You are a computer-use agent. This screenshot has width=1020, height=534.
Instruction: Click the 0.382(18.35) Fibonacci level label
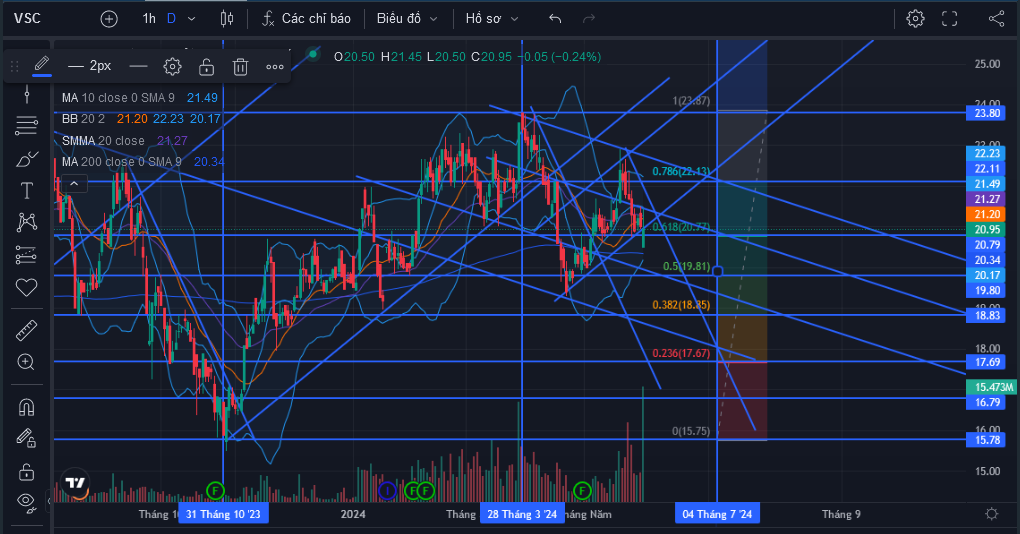point(681,305)
